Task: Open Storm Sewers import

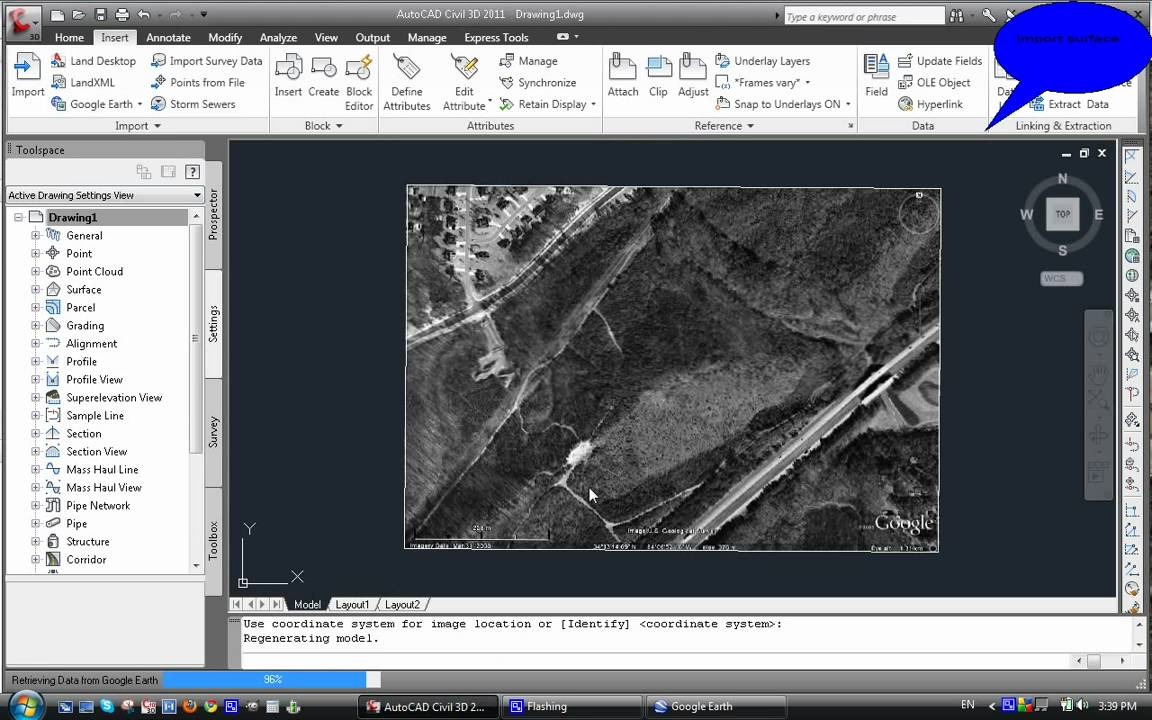Action: 193,104
